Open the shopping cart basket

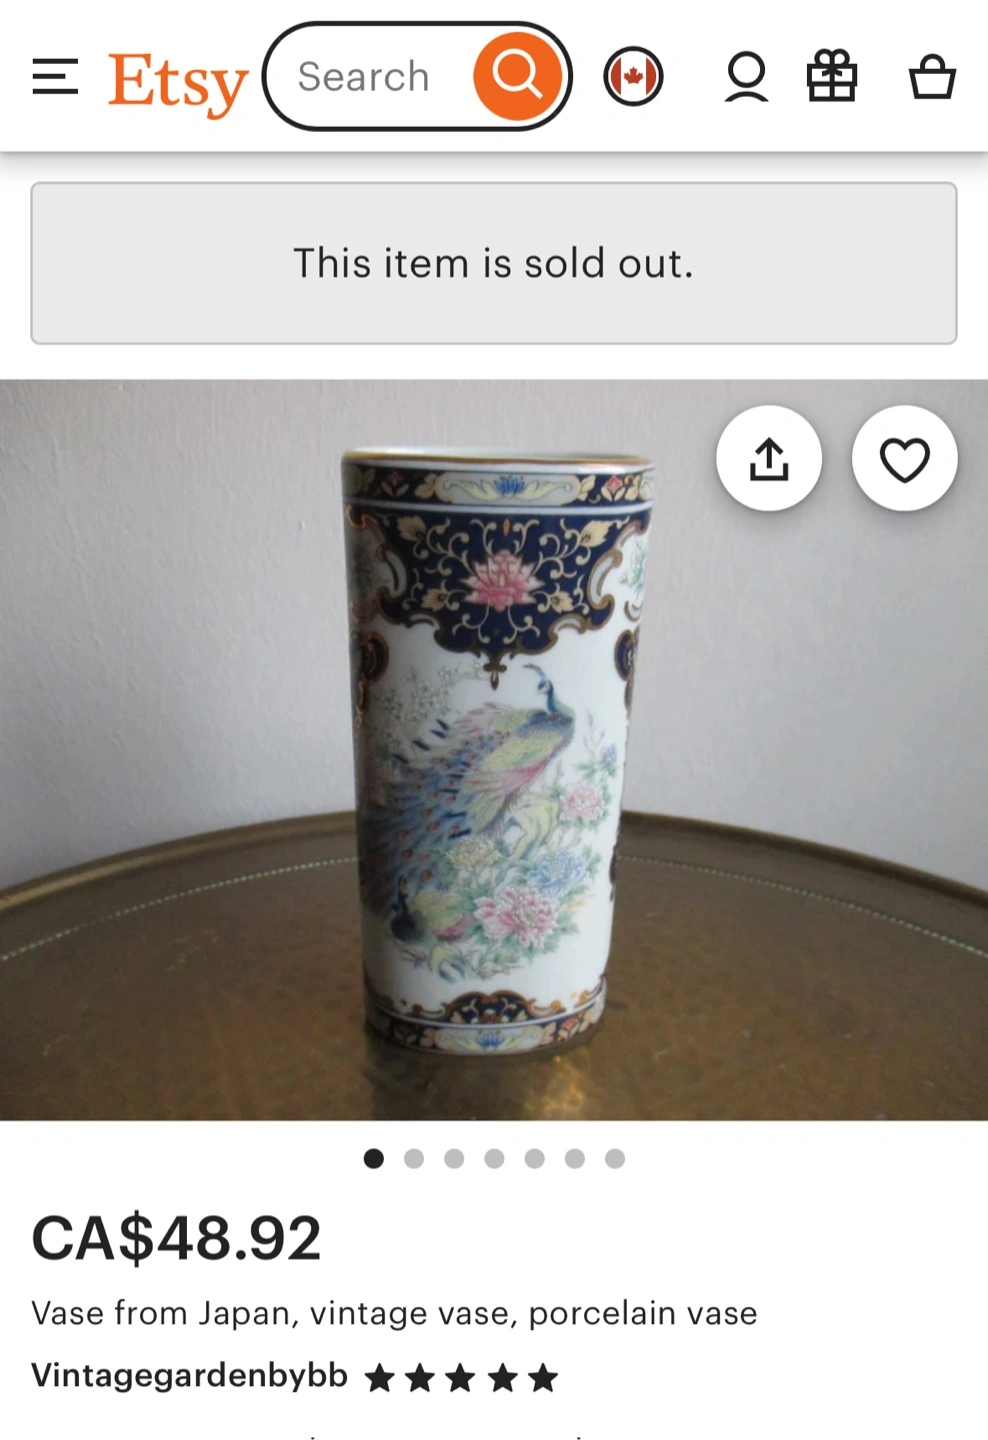(x=932, y=77)
